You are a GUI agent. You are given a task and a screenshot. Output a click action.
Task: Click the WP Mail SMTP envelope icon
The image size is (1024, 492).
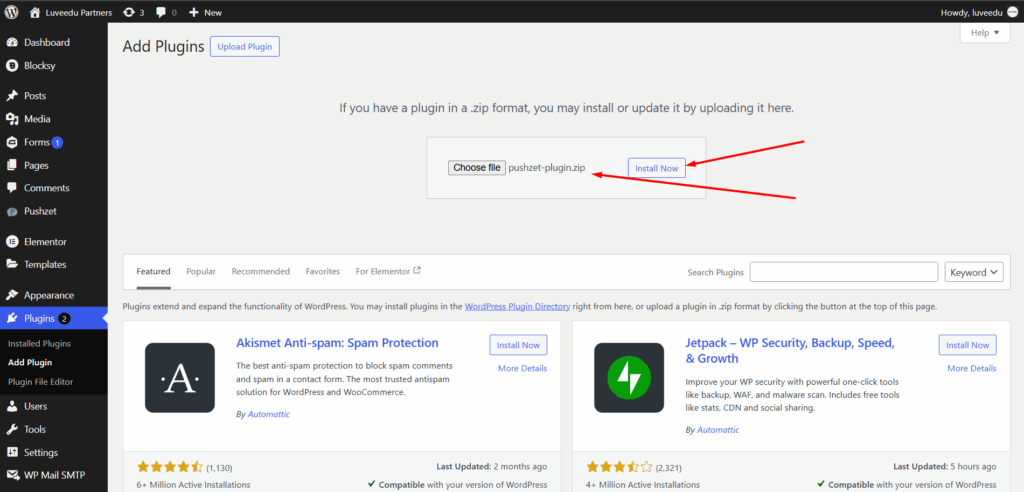tap(12, 475)
